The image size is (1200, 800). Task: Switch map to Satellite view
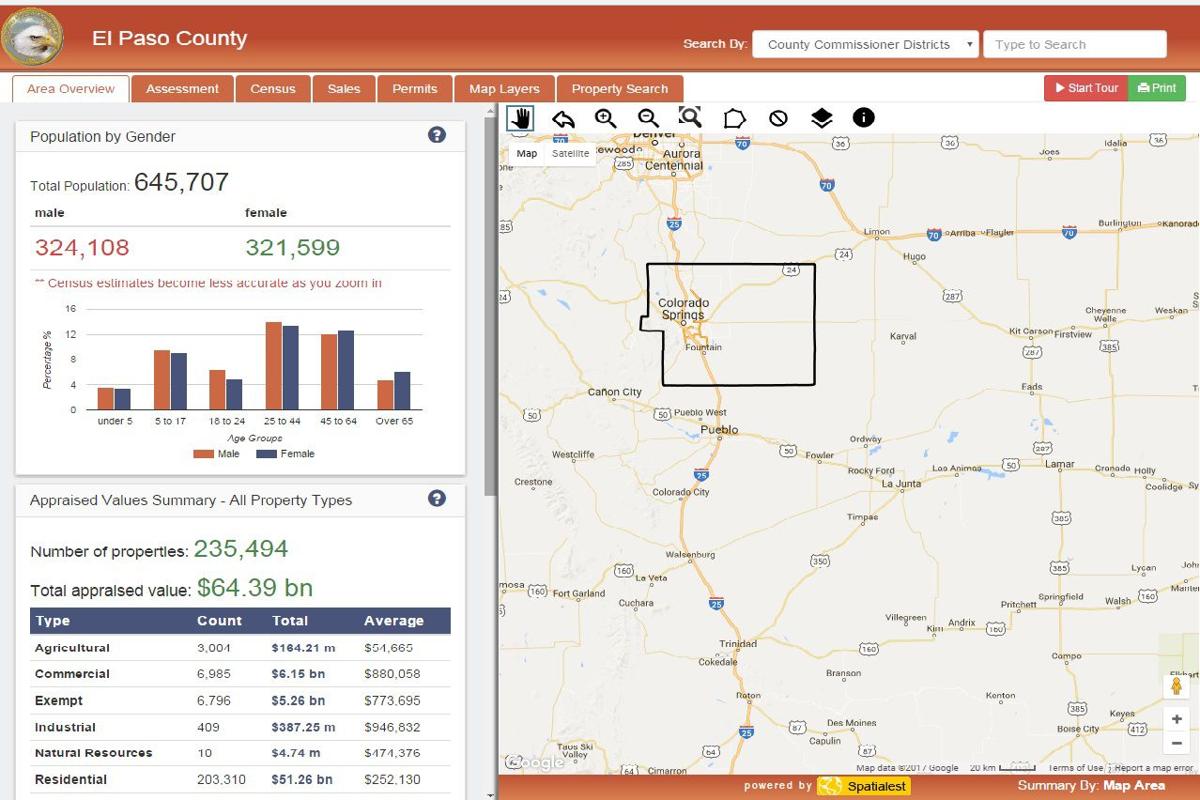point(571,153)
